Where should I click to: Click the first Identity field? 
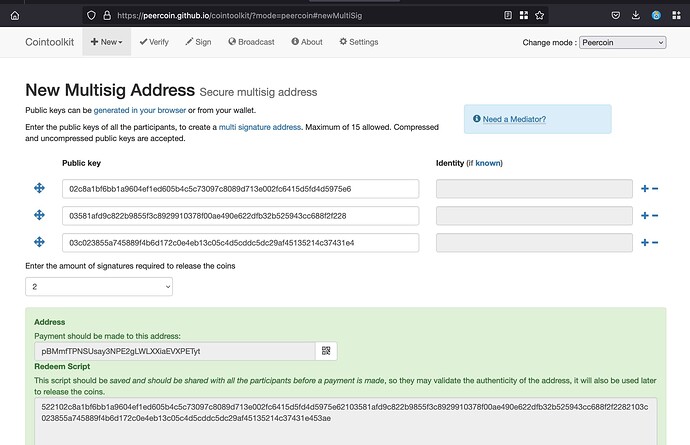coord(534,189)
